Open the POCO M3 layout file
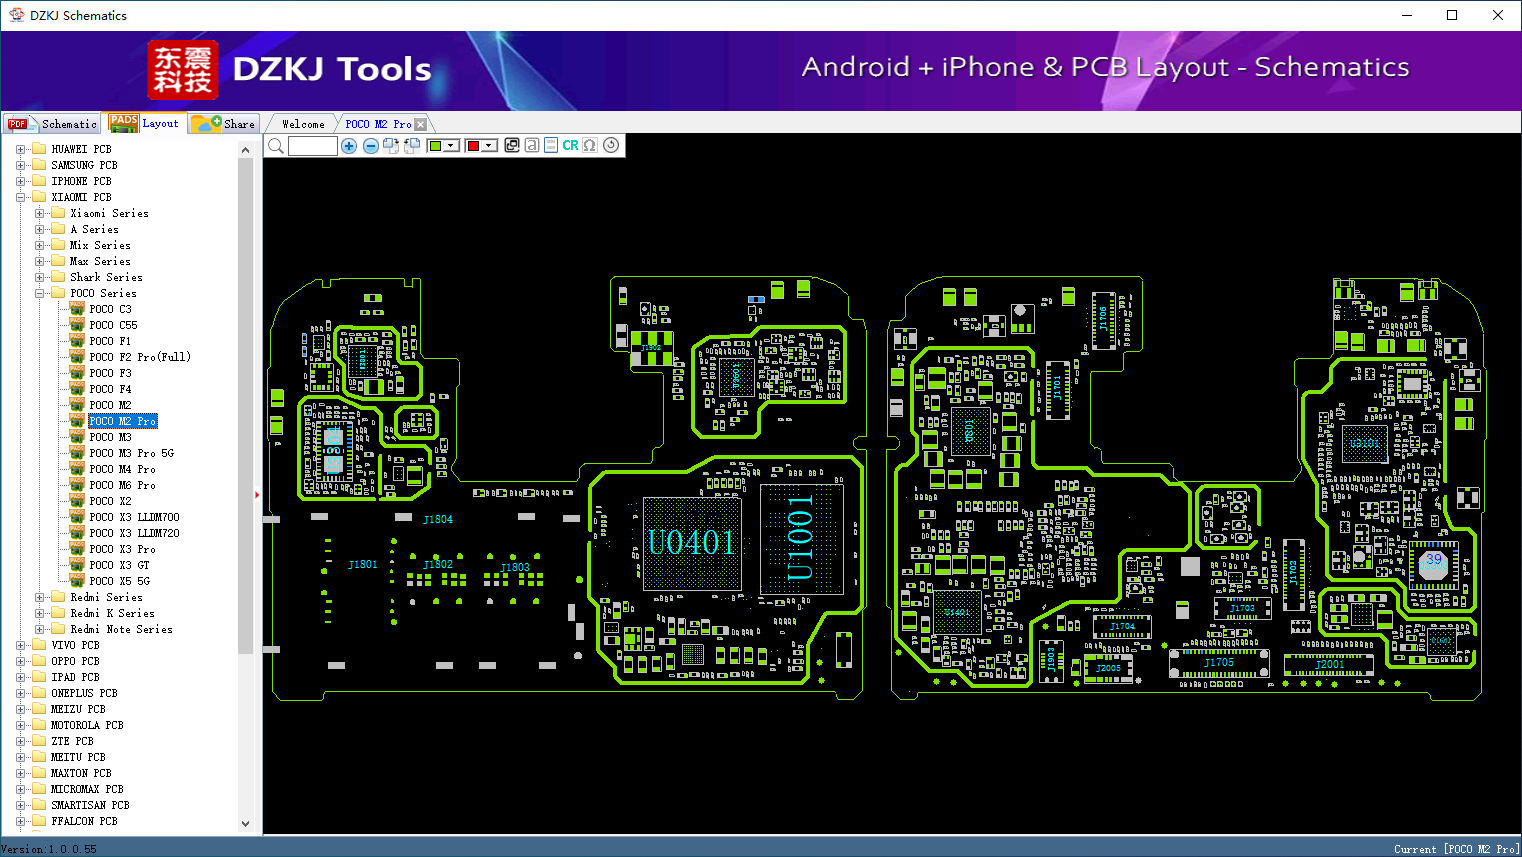This screenshot has height=857, width=1522. 110,437
